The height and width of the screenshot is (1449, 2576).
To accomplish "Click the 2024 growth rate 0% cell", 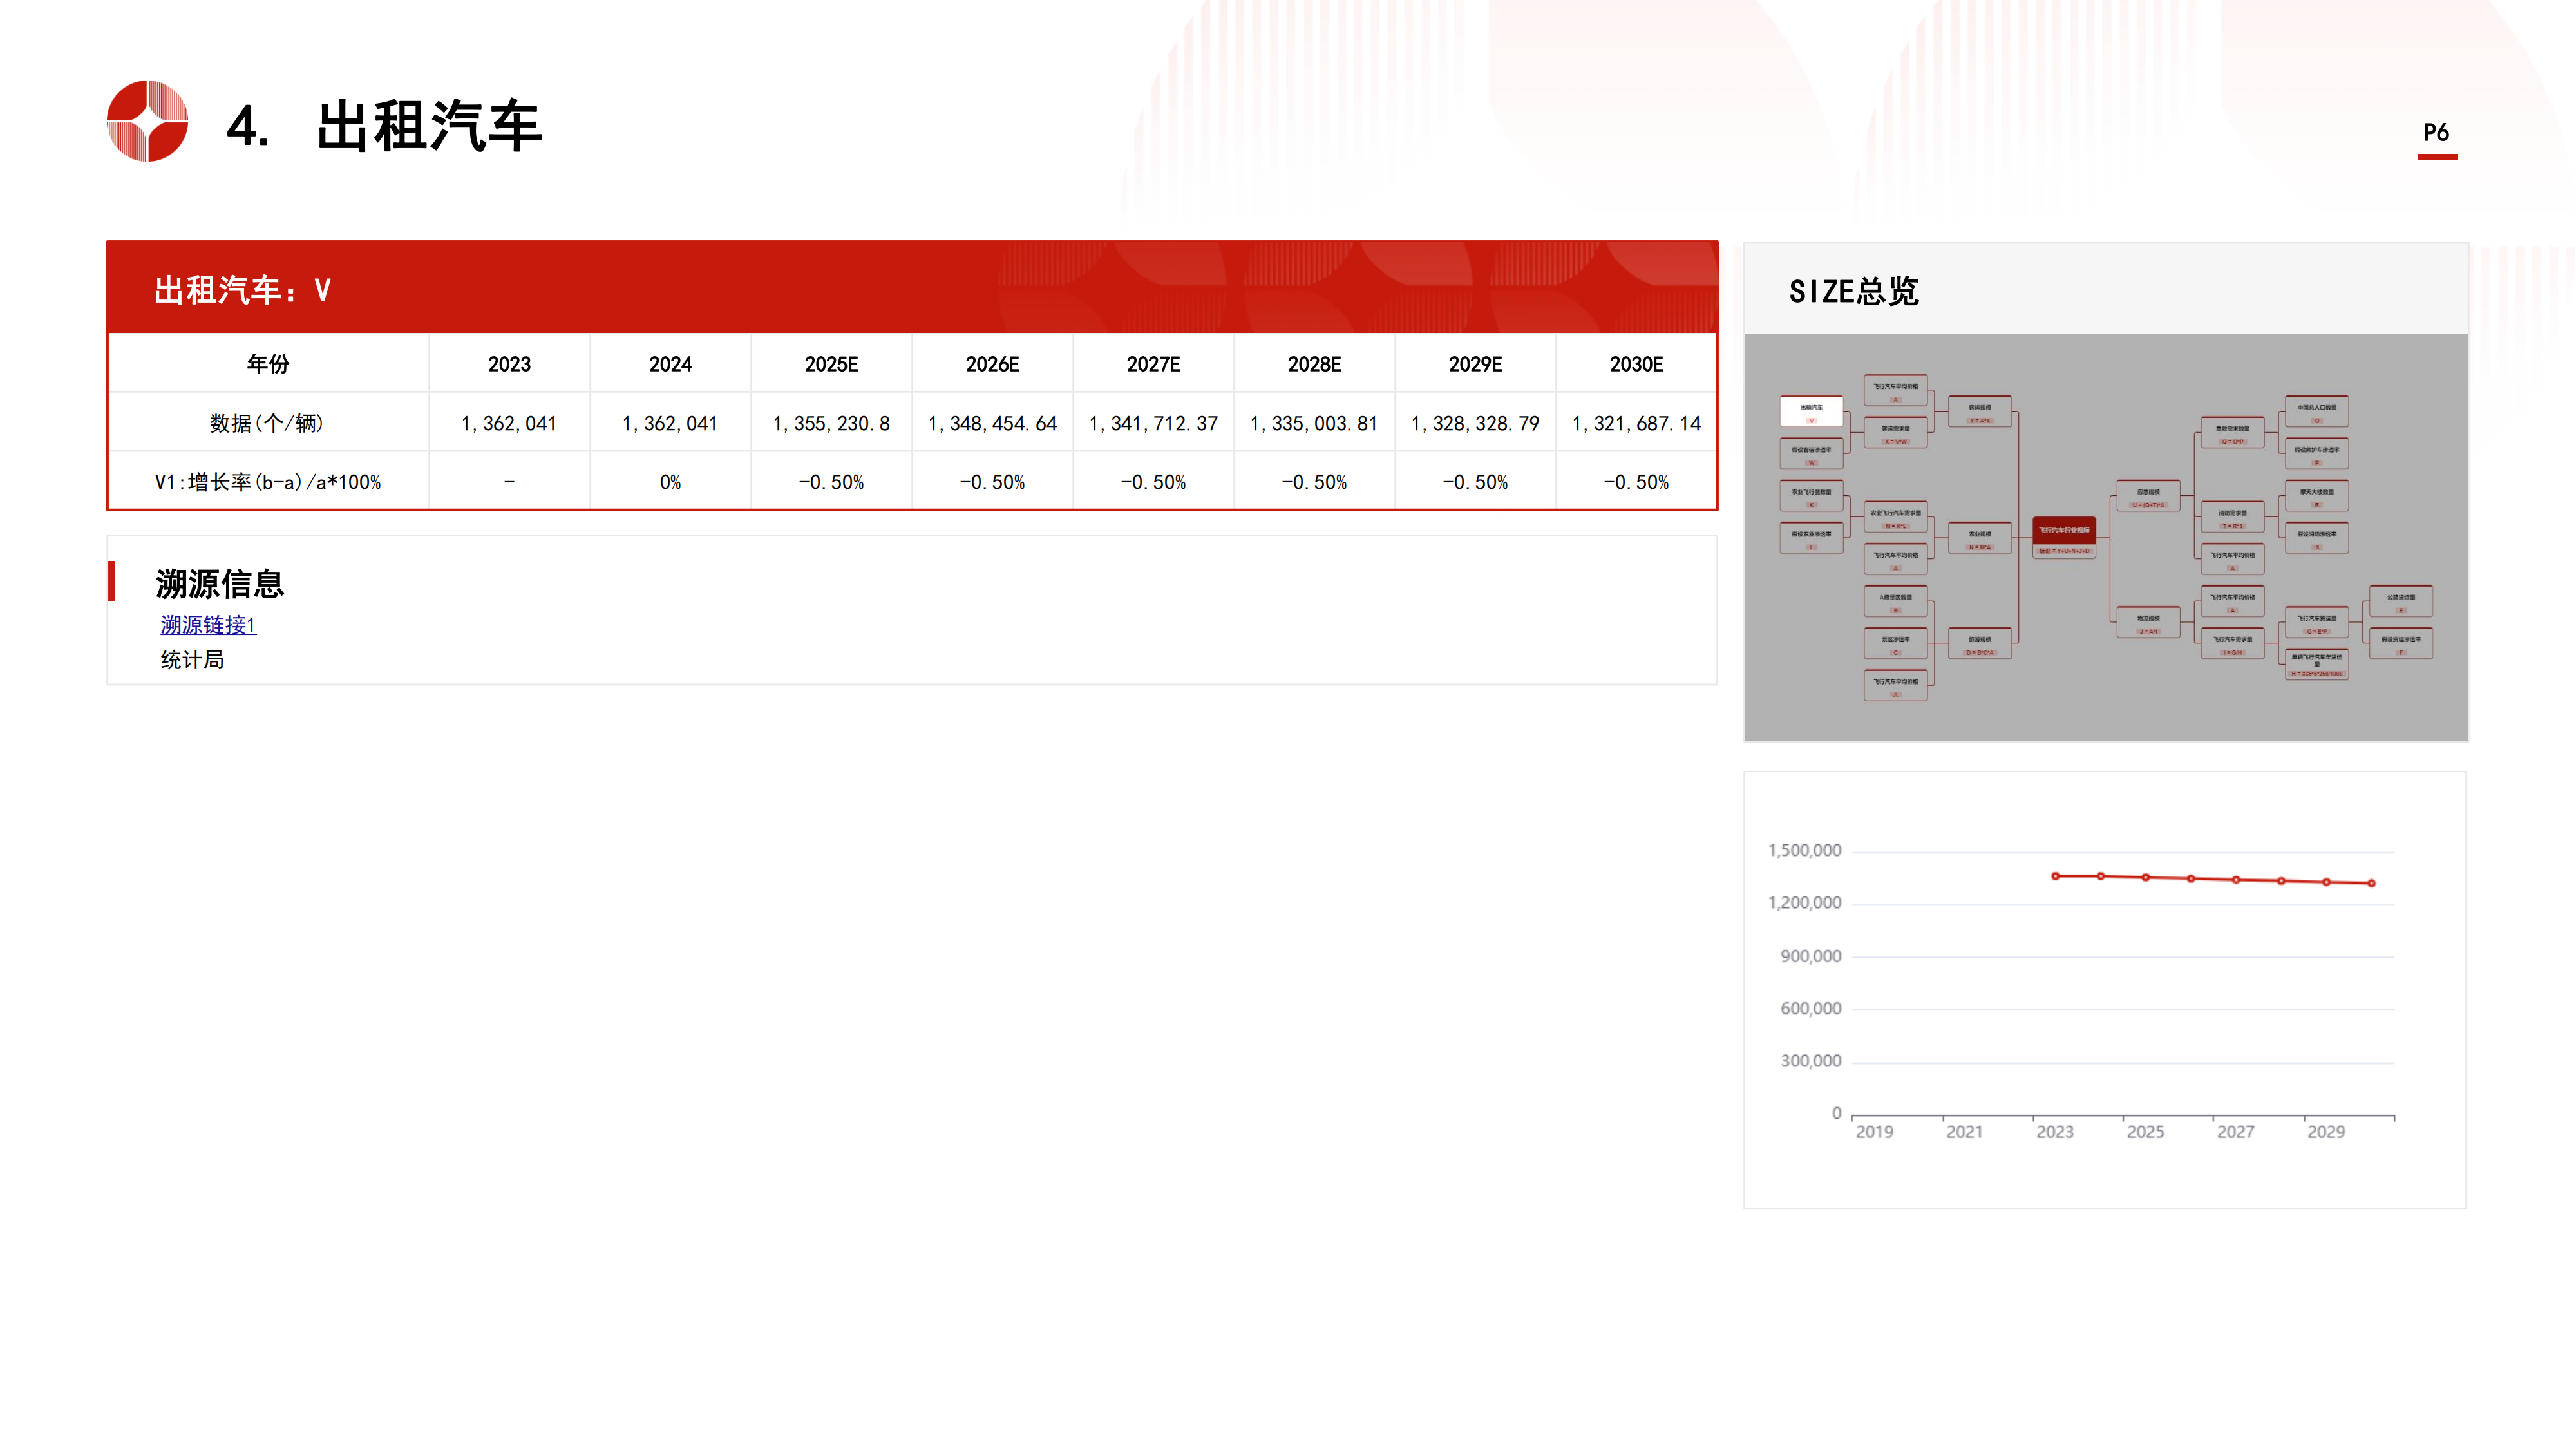I will coord(670,482).
